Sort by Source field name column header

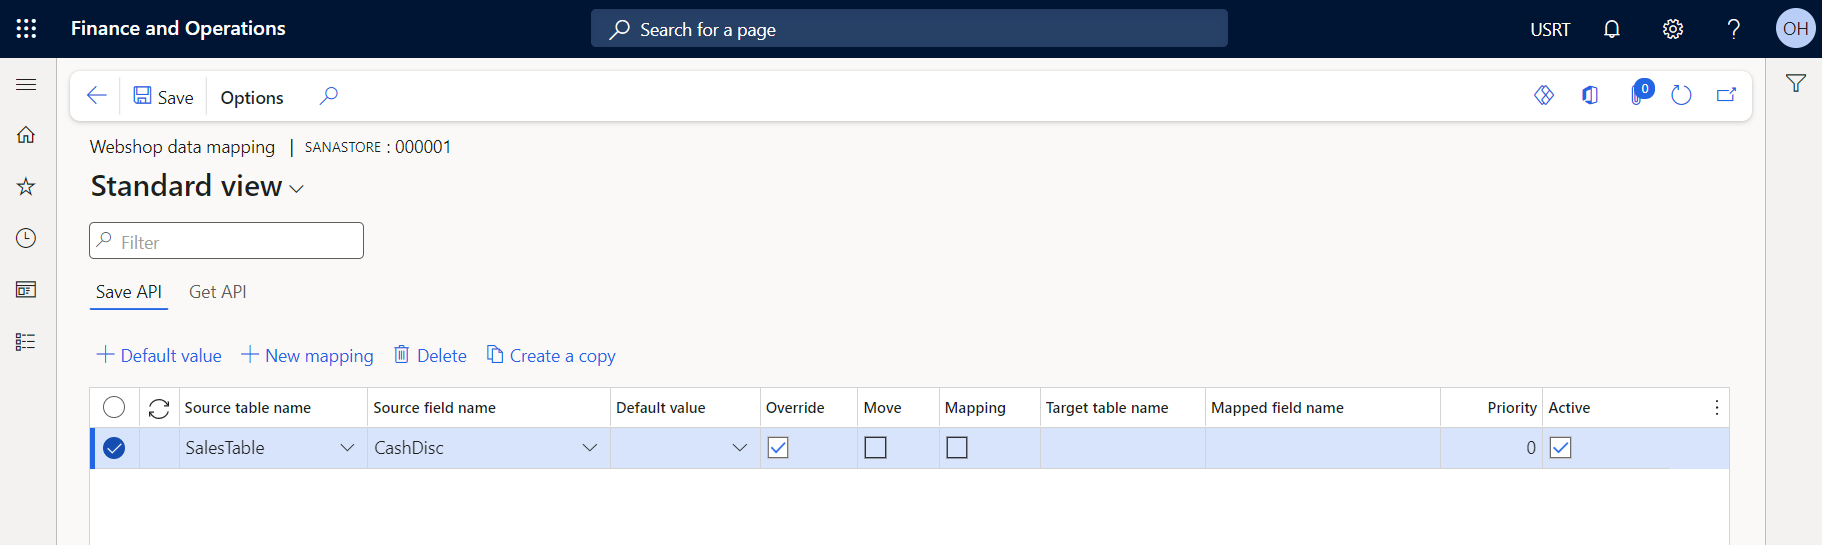tap(435, 408)
